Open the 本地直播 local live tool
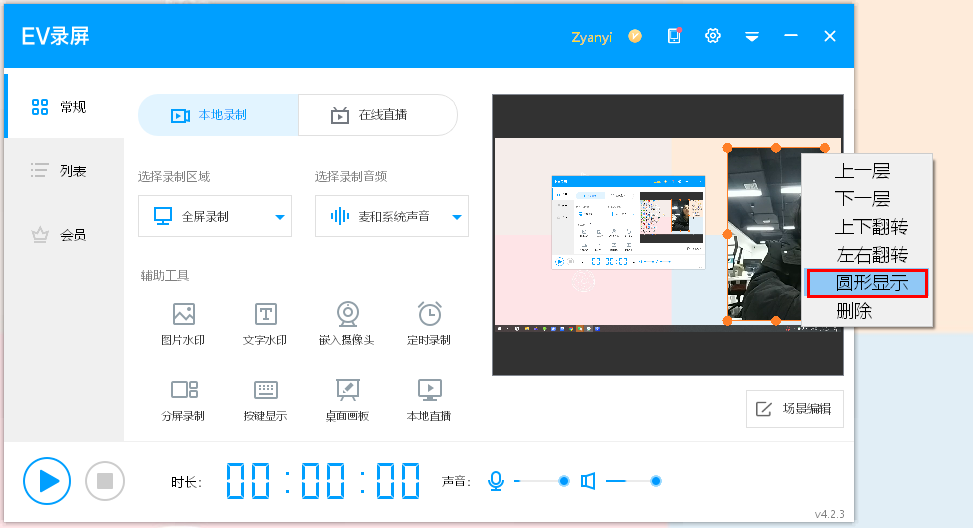Viewport: 973px width, 528px height. [429, 399]
